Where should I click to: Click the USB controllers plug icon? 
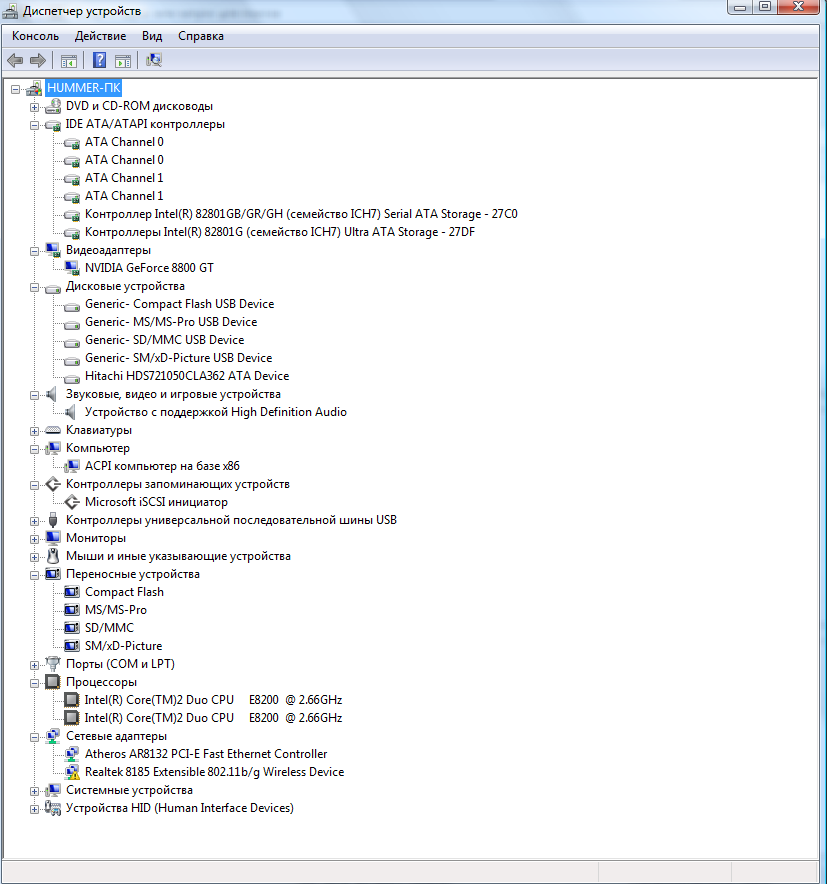click(53, 520)
